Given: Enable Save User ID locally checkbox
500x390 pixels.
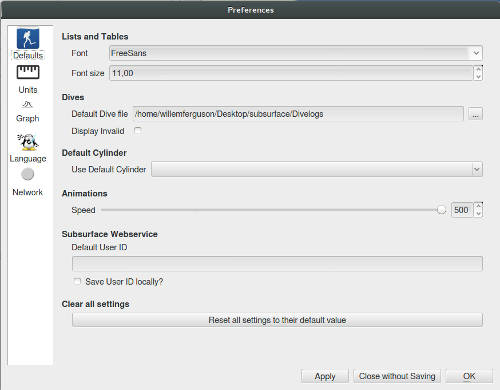Looking at the screenshot, I should [77, 282].
